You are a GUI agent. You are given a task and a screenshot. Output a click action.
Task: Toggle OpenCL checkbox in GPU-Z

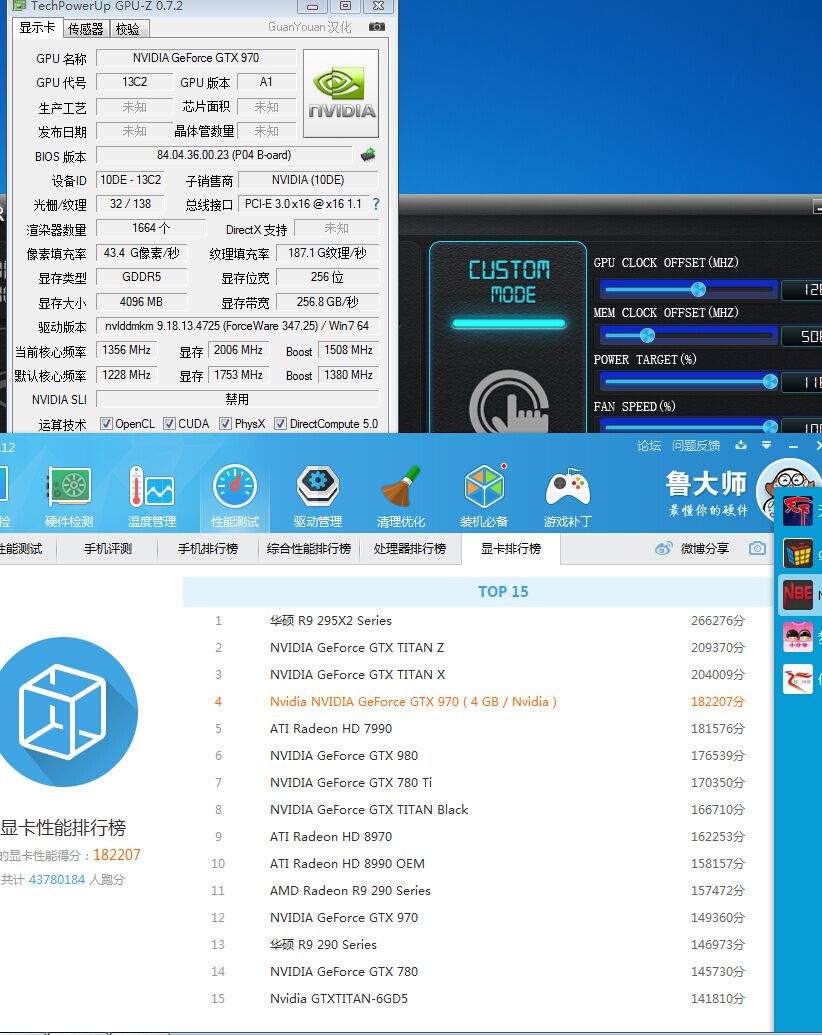pos(106,424)
